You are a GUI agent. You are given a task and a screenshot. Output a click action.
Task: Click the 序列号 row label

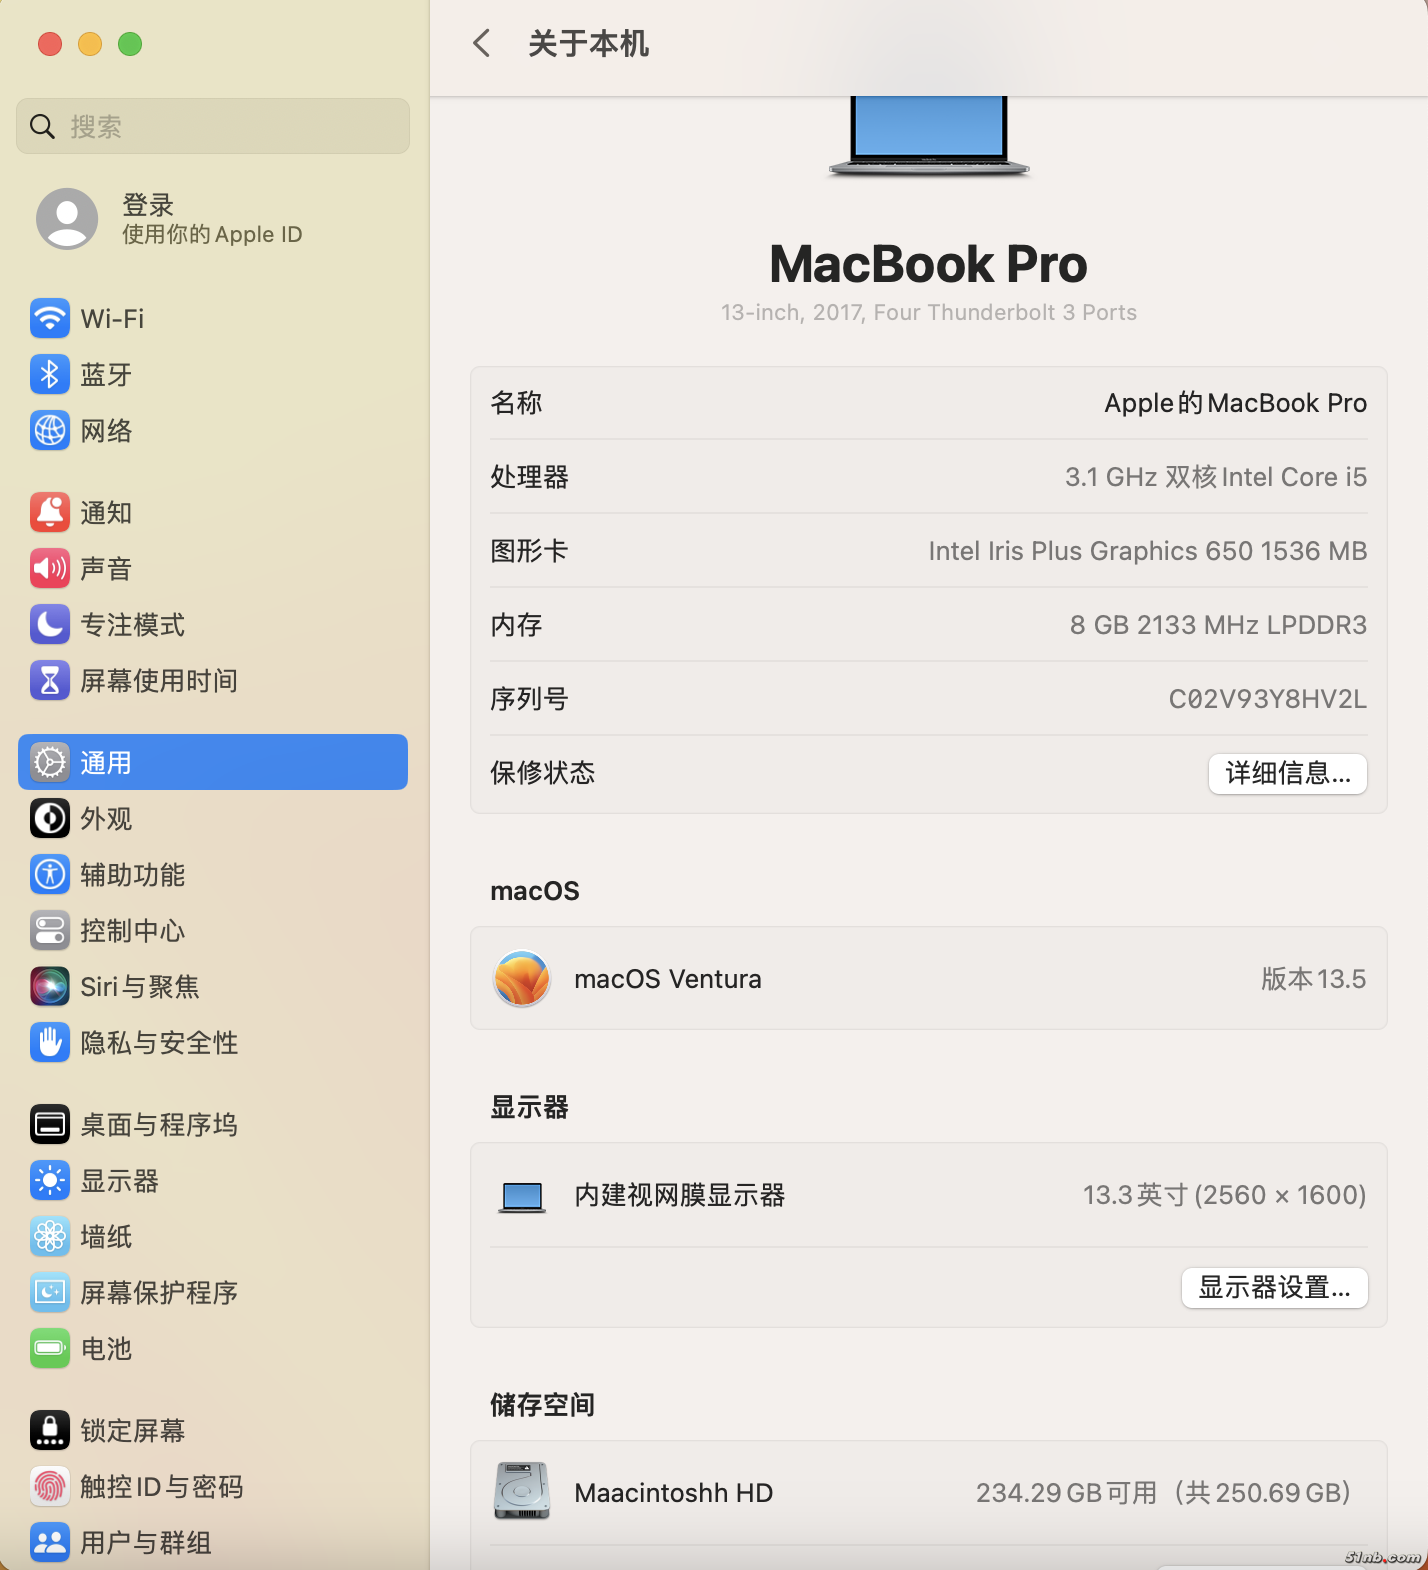click(x=530, y=699)
